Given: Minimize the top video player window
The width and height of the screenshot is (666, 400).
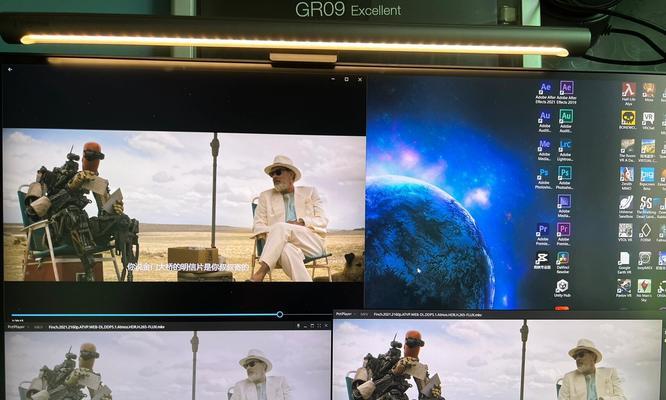Looking at the screenshot, I should (x=333, y=79).
